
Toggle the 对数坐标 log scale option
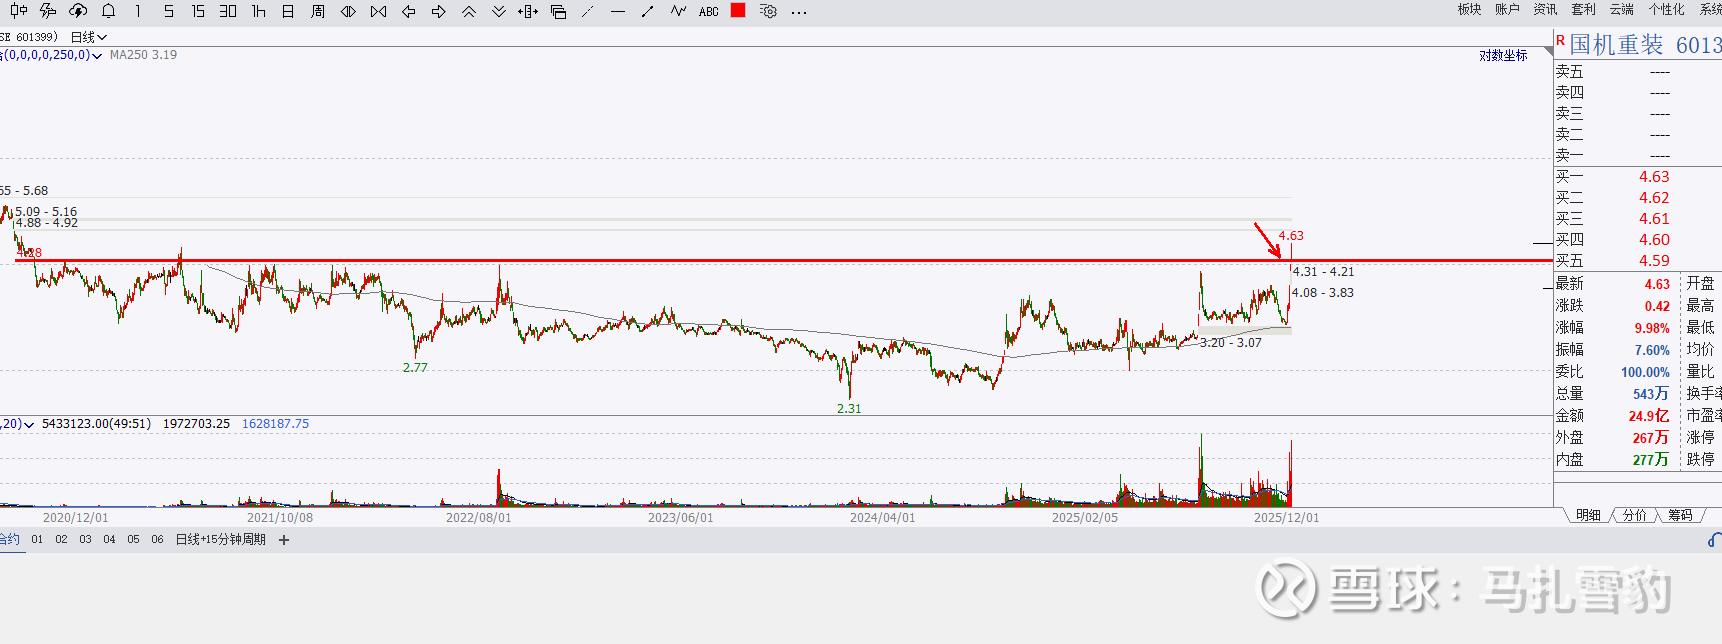1503,55
